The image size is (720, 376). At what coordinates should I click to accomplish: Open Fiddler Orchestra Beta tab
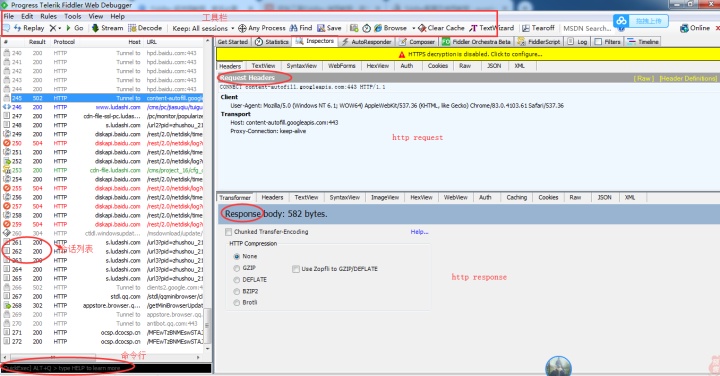pos(476,41)
